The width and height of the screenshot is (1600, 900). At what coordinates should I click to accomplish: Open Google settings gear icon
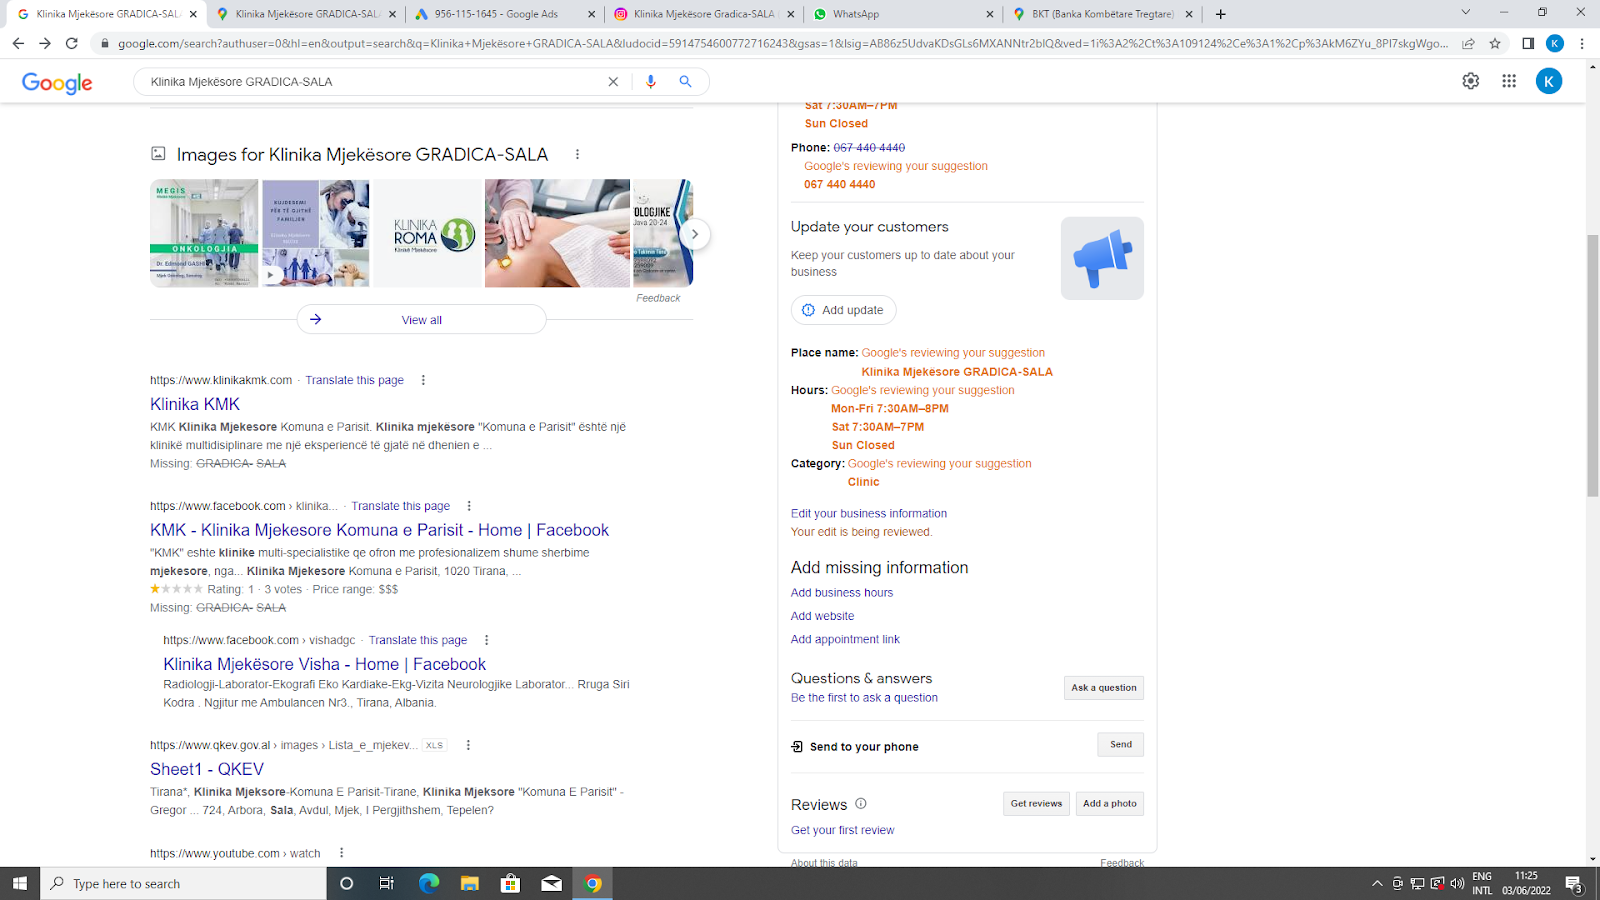click(x=1470, y=81)
